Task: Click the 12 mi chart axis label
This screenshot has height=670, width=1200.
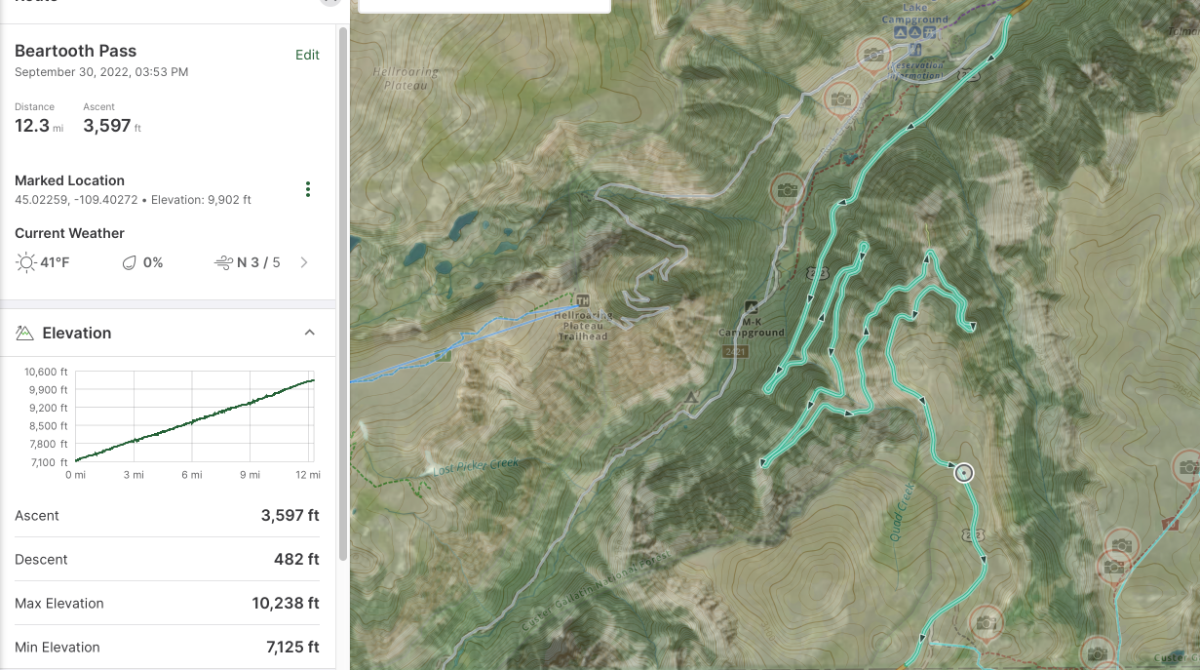Action: [308, 475]
